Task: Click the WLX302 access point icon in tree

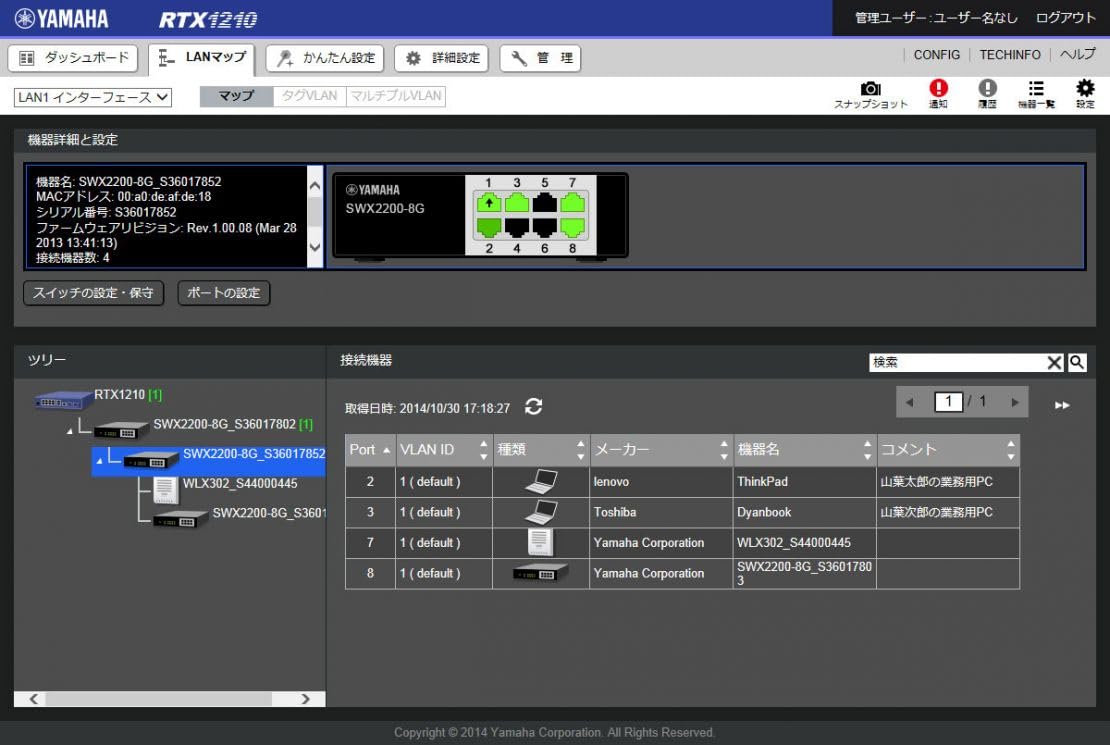Action: pyautogui.click(x=166, y=490)
